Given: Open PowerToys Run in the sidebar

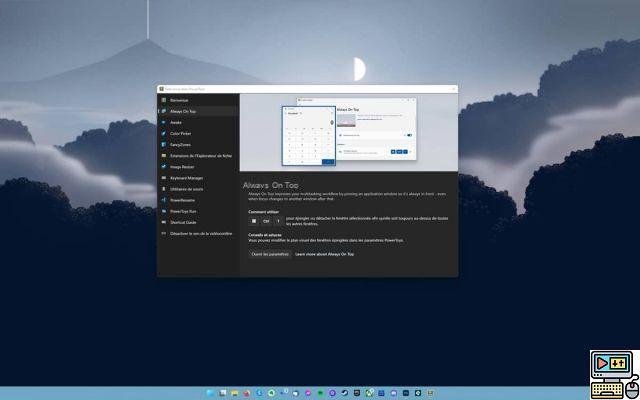Looking at the screenshot, I should (198, 211).
